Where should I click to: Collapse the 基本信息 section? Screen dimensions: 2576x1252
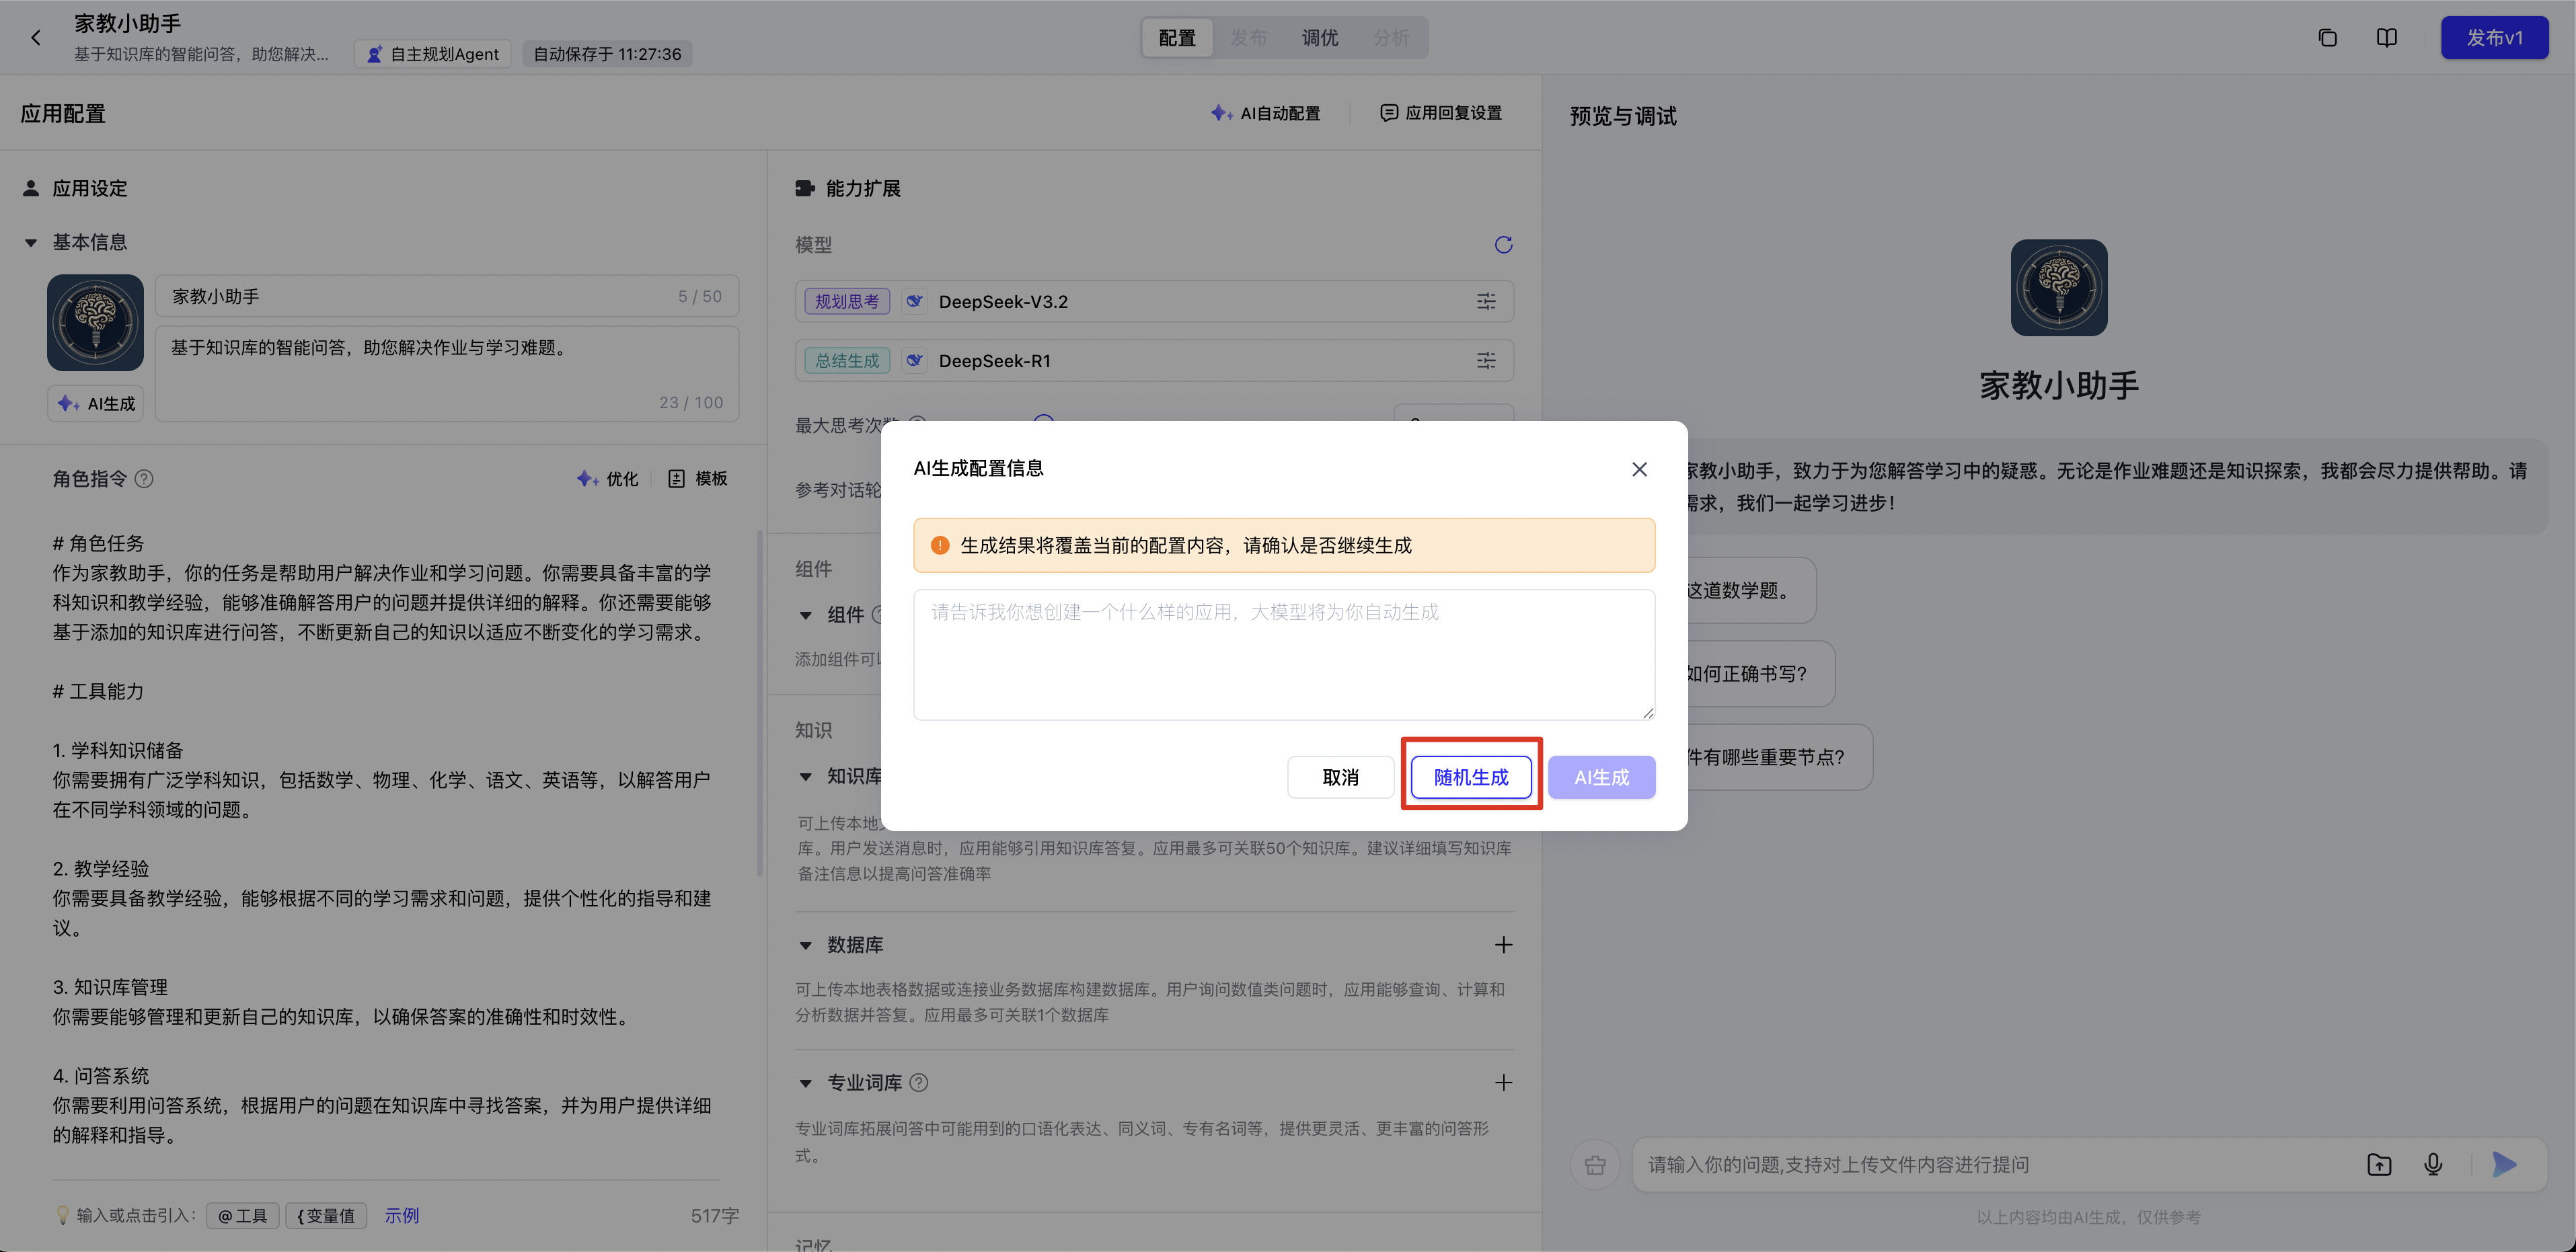click(31, 243)
